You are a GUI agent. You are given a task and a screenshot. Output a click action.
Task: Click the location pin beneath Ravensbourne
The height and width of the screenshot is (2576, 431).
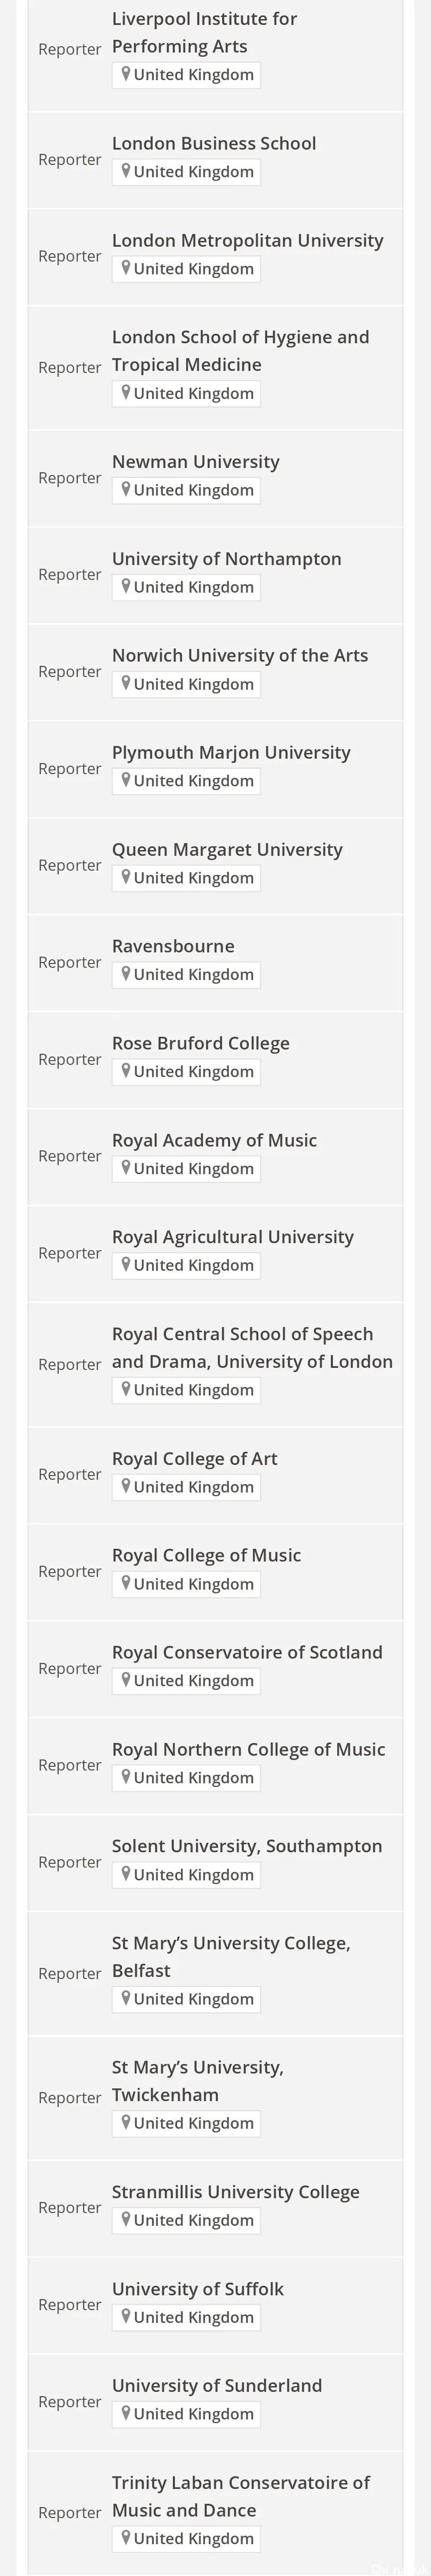(126, 973)
